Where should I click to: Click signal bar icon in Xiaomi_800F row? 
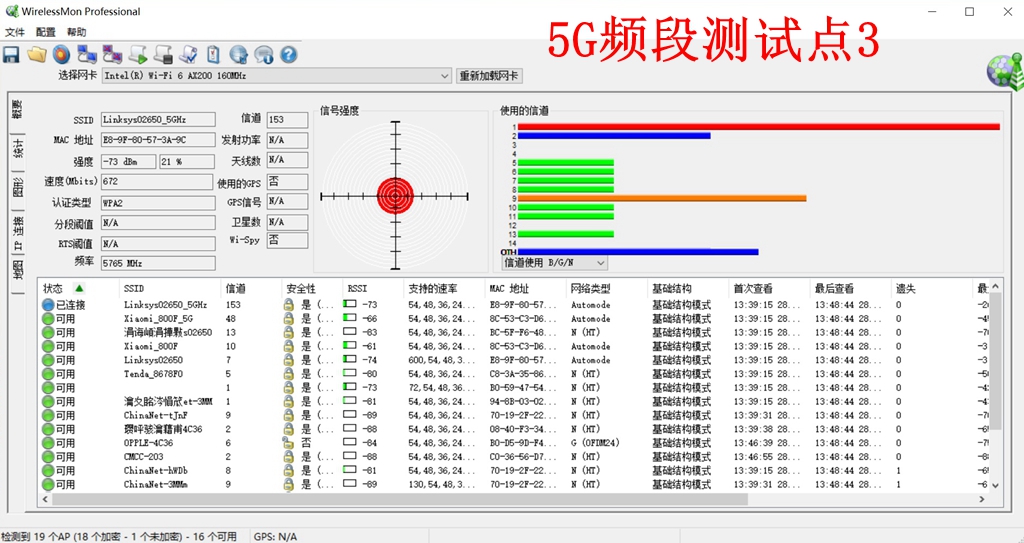click(x=350, y=346)
